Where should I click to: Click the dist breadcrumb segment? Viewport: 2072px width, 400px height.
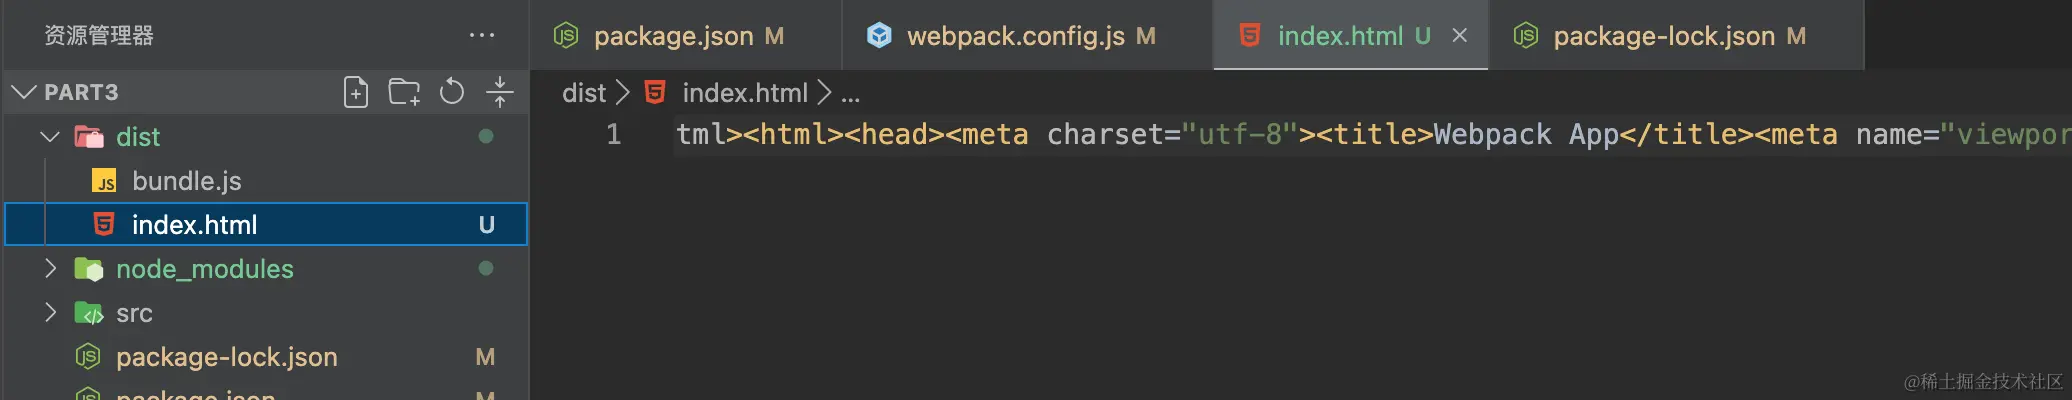click(x=584, y=93)
